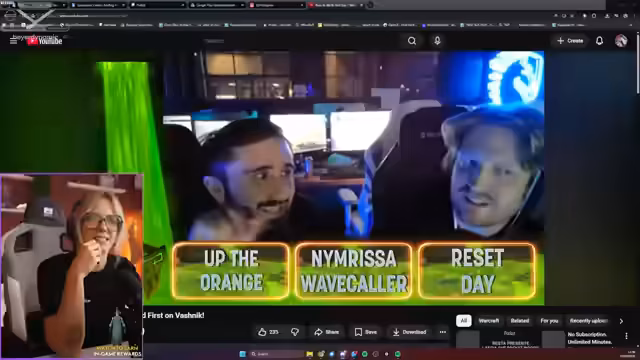Download the video

pos(409,332)
